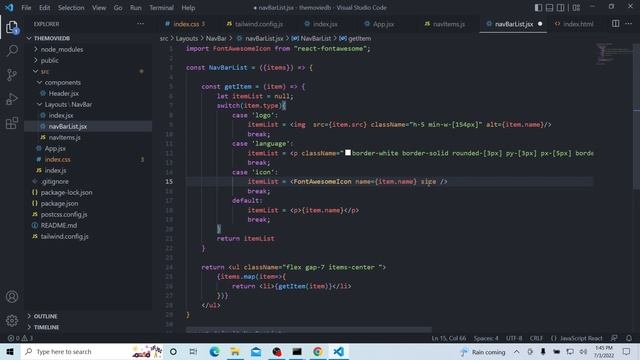Click the Layouts breadcrumb segment
This screenshot has width=640, height=360.
(x=187, y=38)
